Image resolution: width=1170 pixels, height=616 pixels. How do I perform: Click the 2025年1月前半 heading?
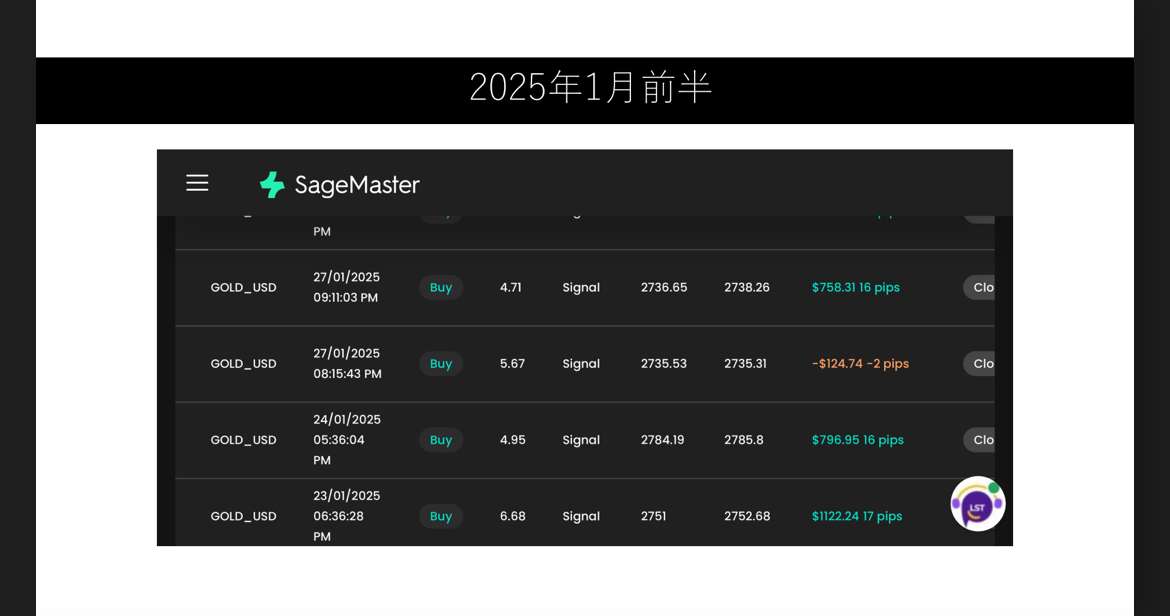[x=590, y=88]
